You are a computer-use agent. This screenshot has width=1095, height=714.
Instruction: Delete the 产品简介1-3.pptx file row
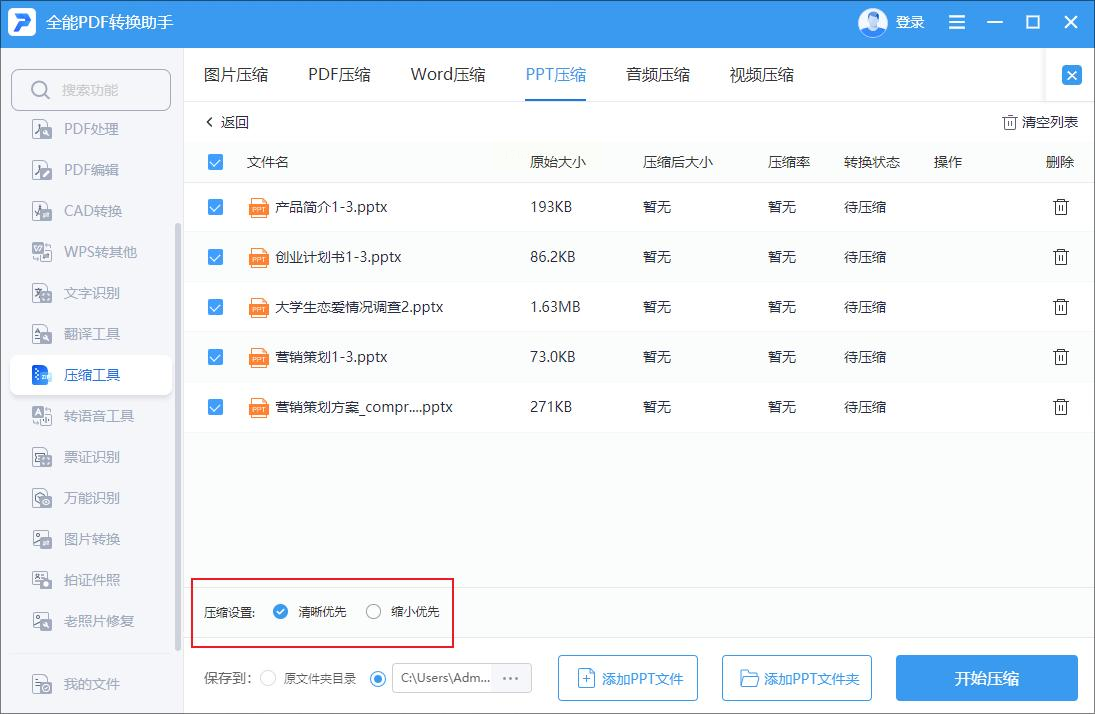tap(1060, 207)
